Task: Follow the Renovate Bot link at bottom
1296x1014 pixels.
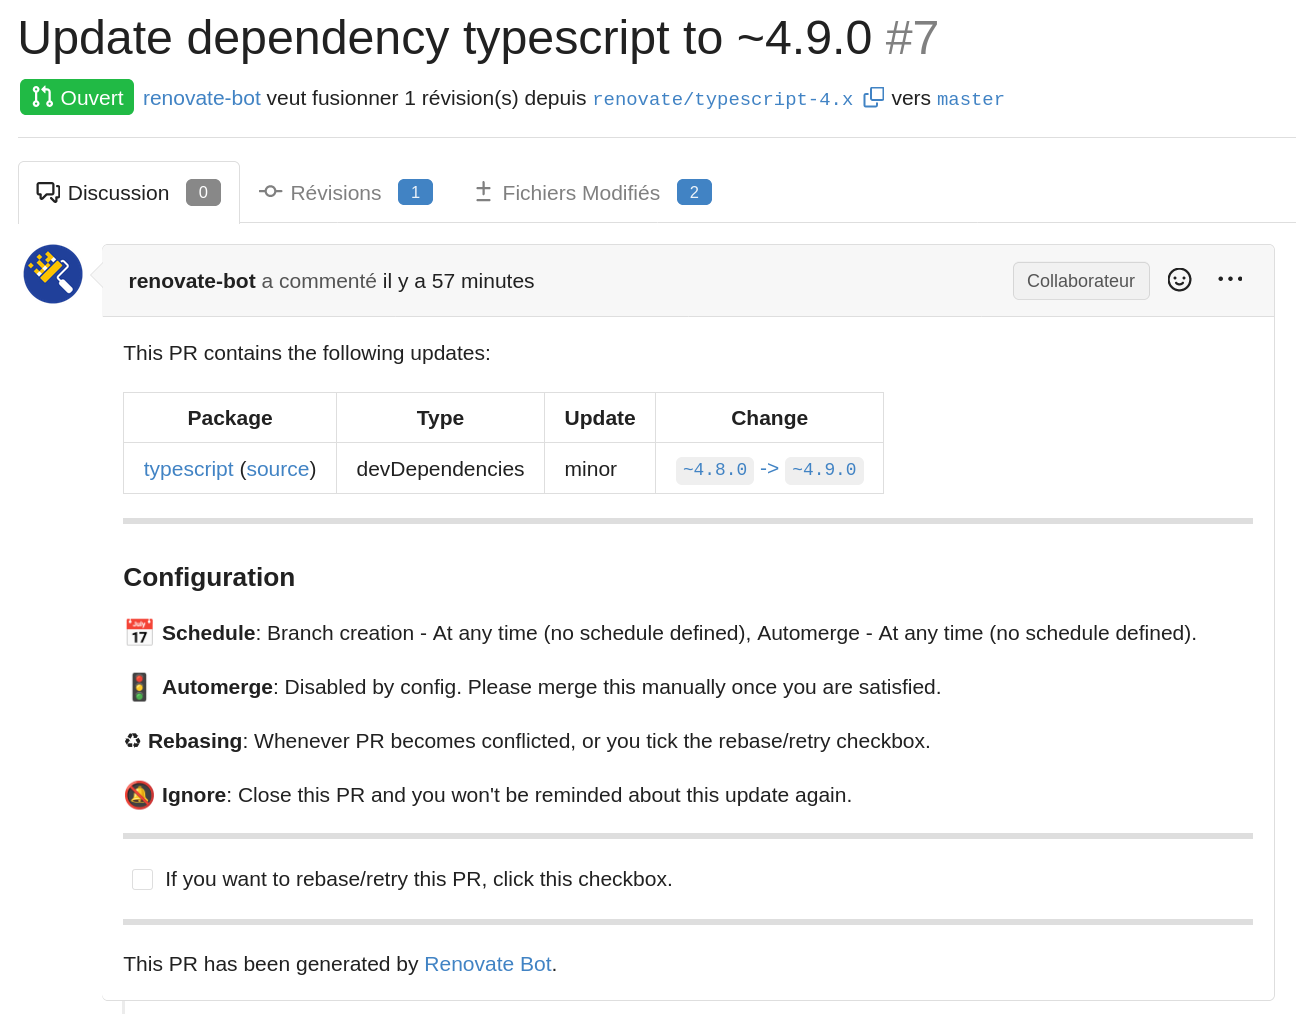Action: coord(488,963)
